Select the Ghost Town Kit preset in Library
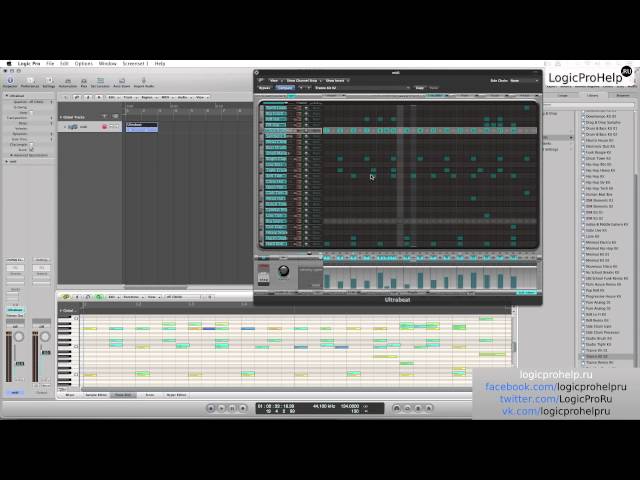The height and width of the screenshot is (480, 640). click(x=598, y=158)
